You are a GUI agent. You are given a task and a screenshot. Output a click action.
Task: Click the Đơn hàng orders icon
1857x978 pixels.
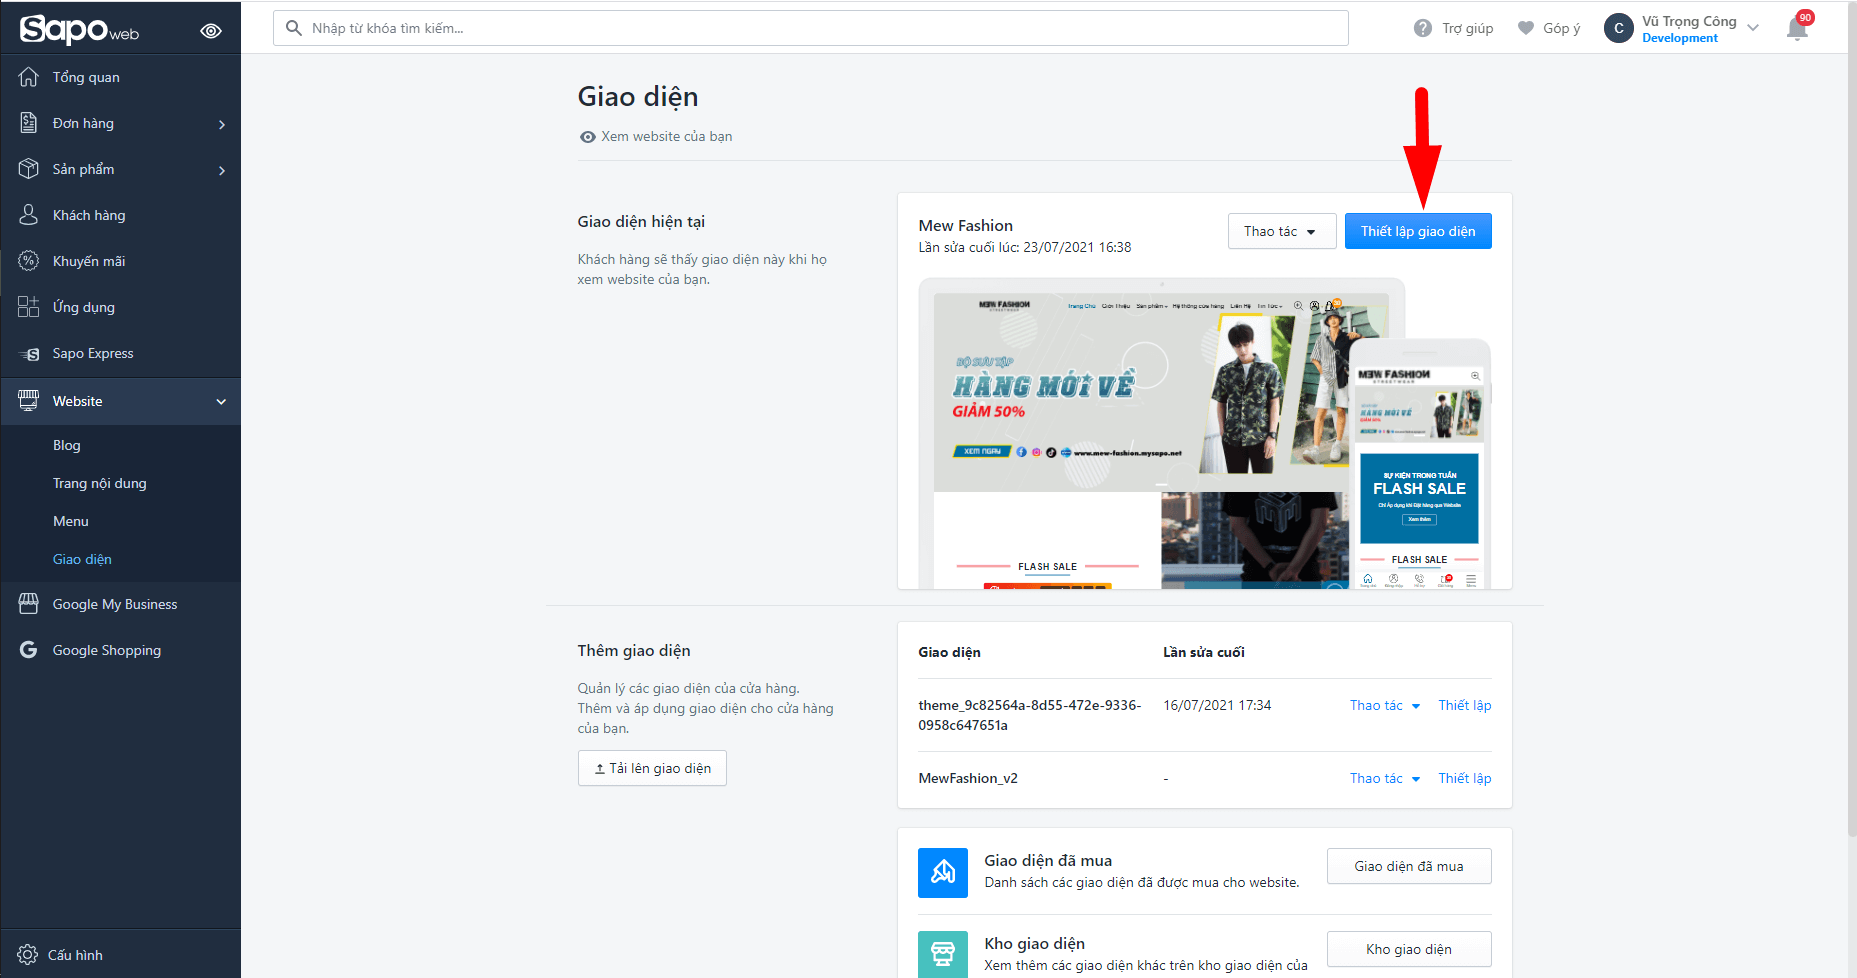point(29,123)
